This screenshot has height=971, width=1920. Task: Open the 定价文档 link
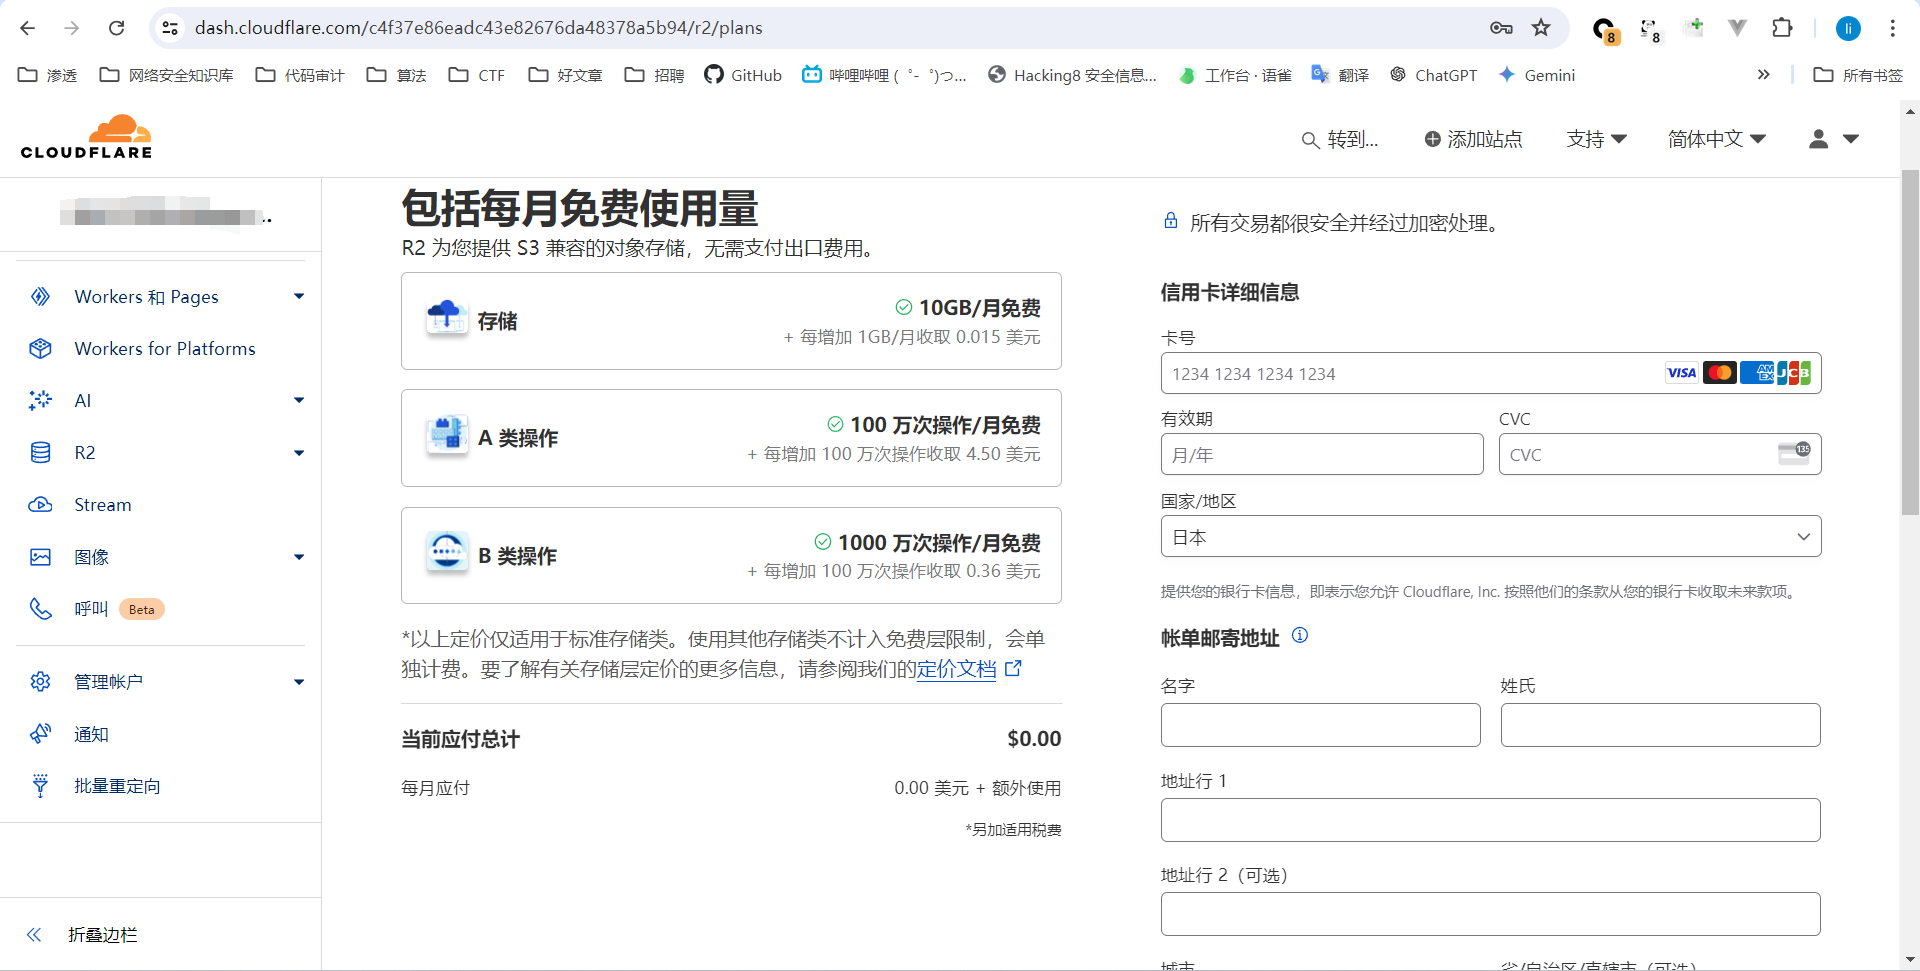957,669
